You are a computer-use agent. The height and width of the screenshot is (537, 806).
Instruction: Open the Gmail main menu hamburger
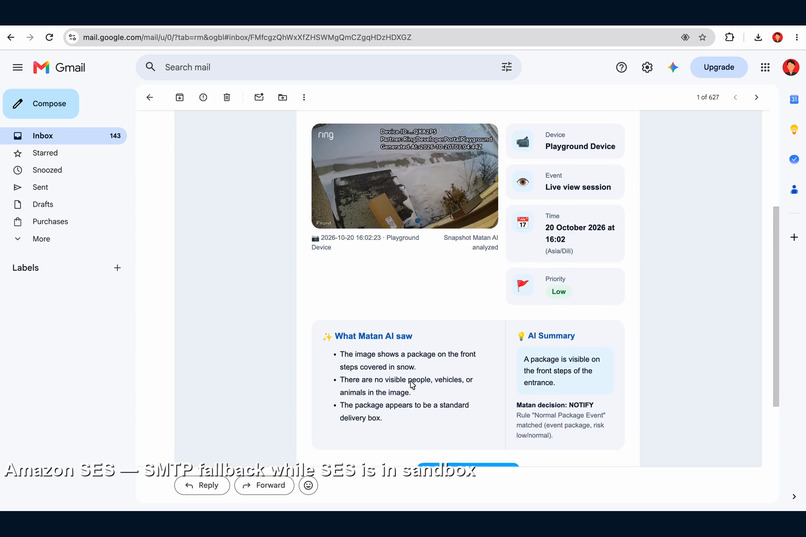[x=17, y=67]
